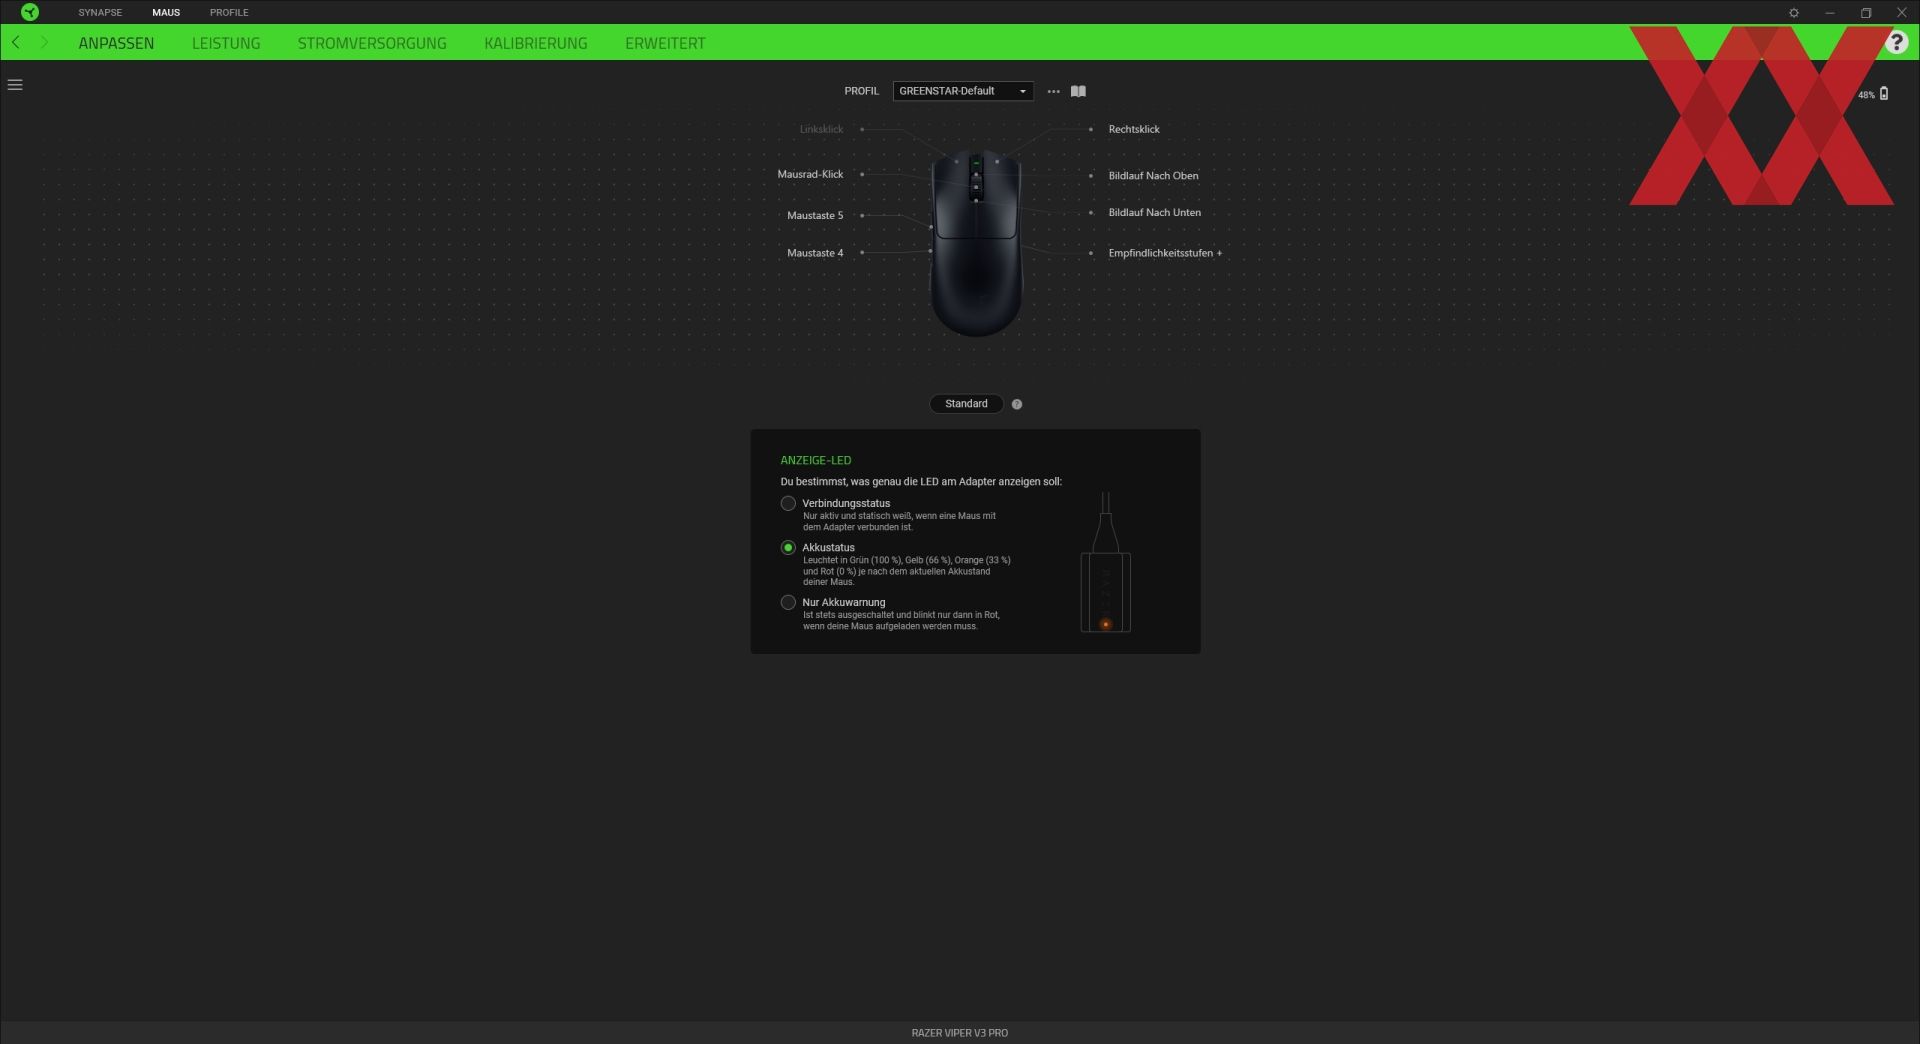
Task: Click the battery status icon
Action: 1884,93
